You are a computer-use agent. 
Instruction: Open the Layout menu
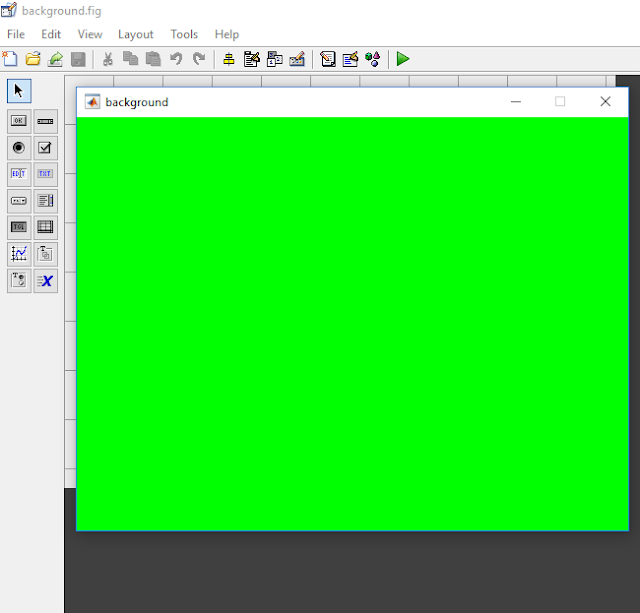click(136, 34)
